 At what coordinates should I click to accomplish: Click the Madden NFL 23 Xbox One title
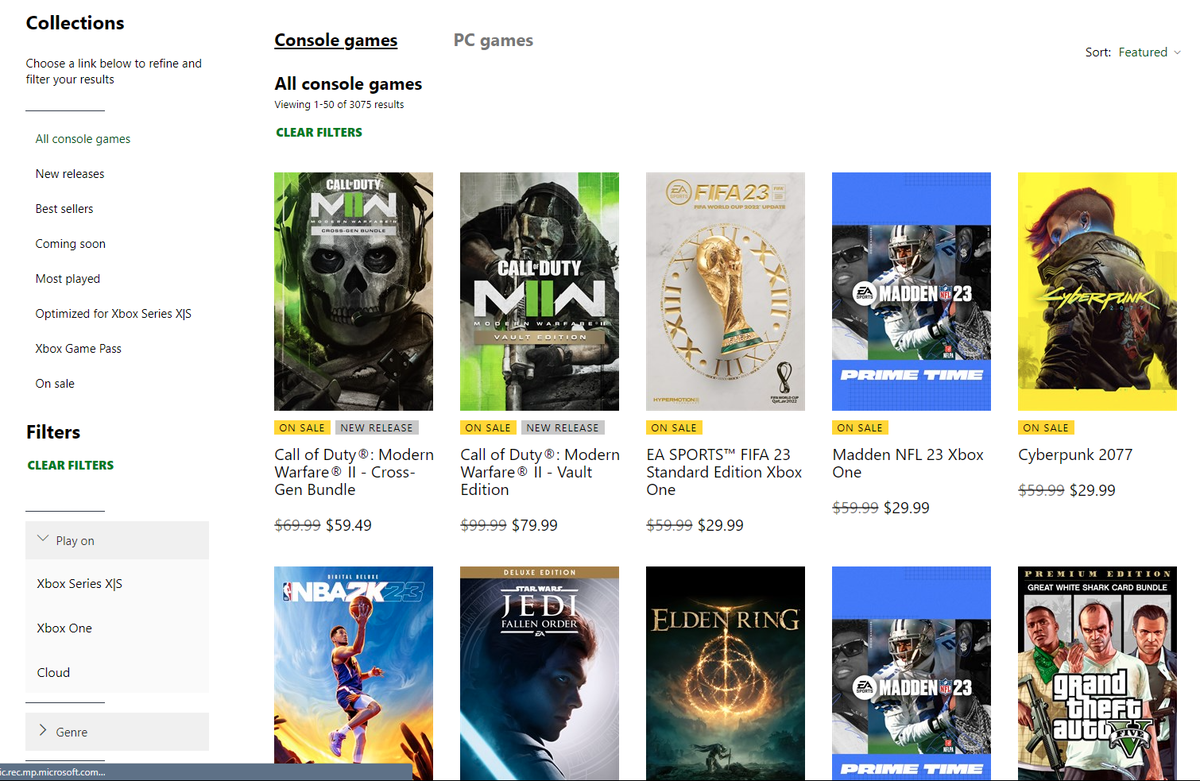click(908, 463)
